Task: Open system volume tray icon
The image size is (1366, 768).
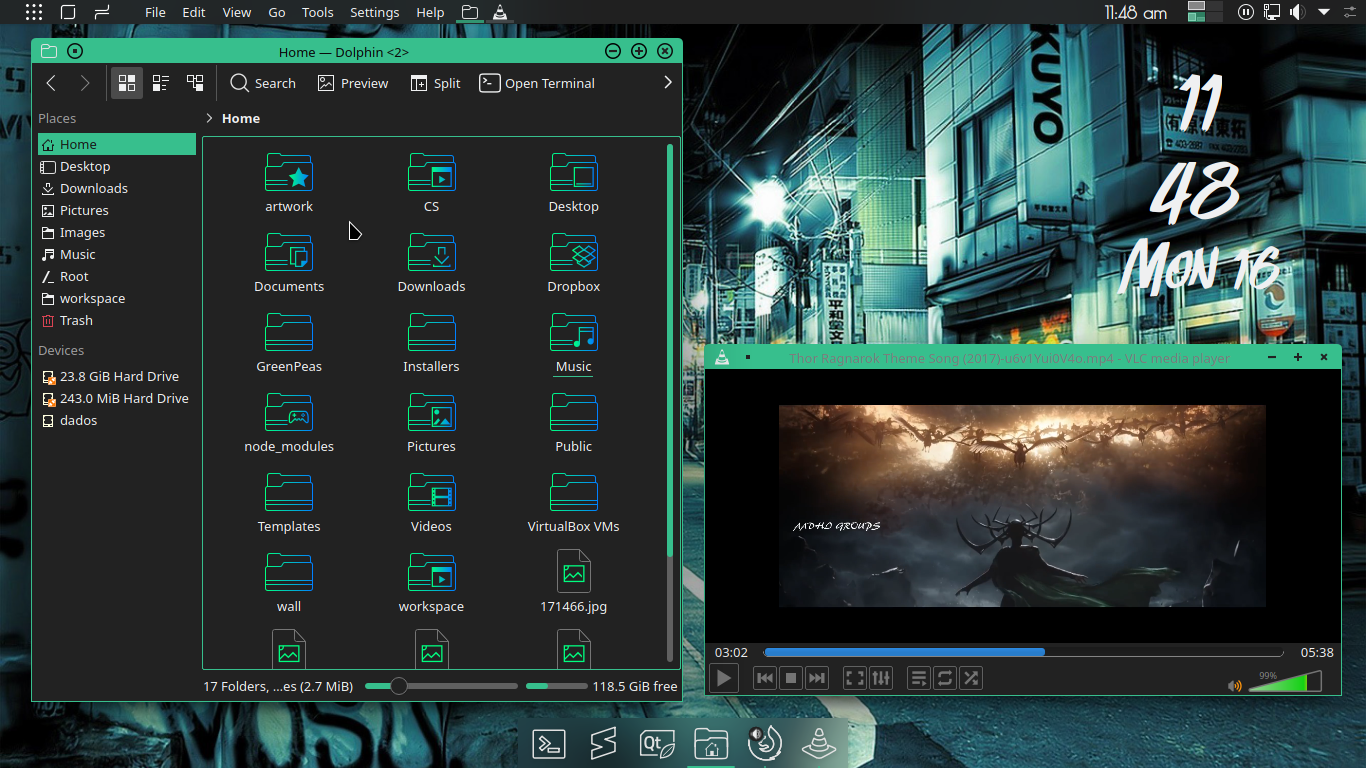Action: coord(1297,12)
